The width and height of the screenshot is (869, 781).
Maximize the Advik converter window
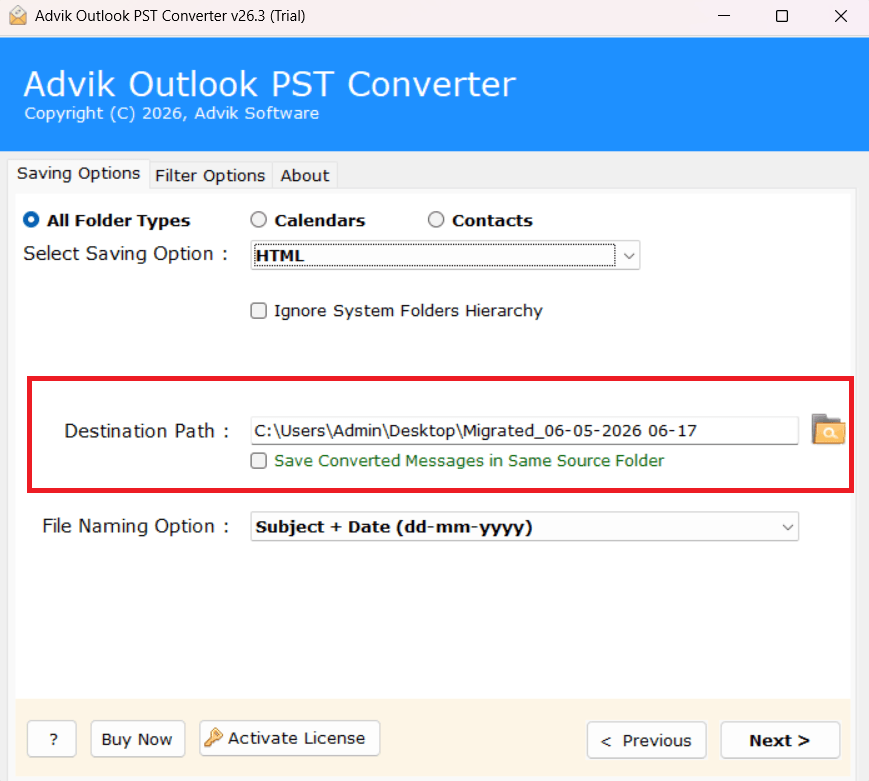click(x=782, y=16)
